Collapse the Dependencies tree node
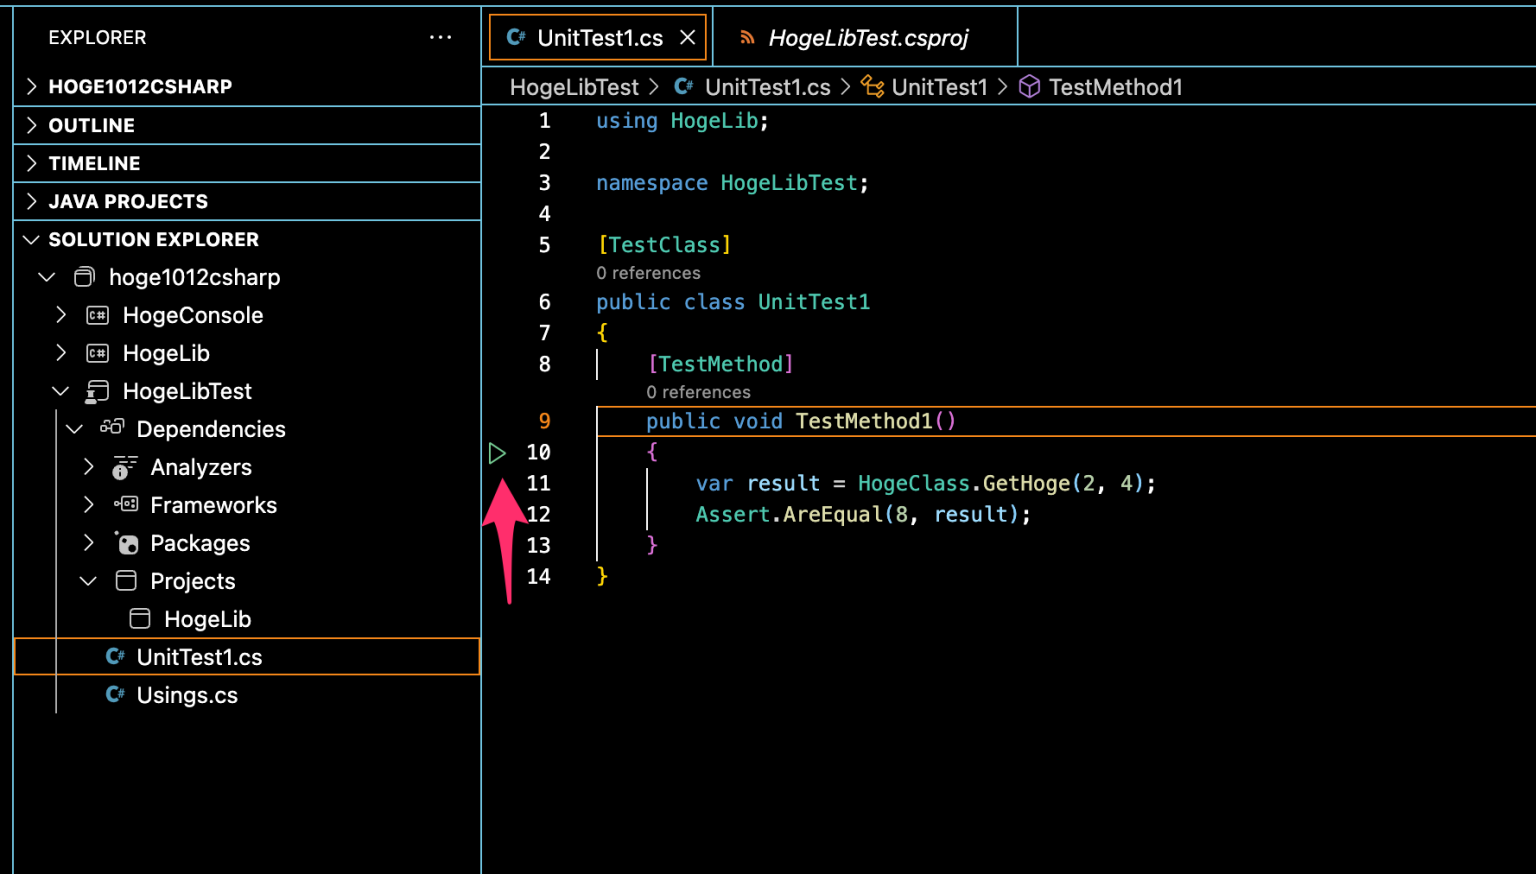 [x=74, y=429]
